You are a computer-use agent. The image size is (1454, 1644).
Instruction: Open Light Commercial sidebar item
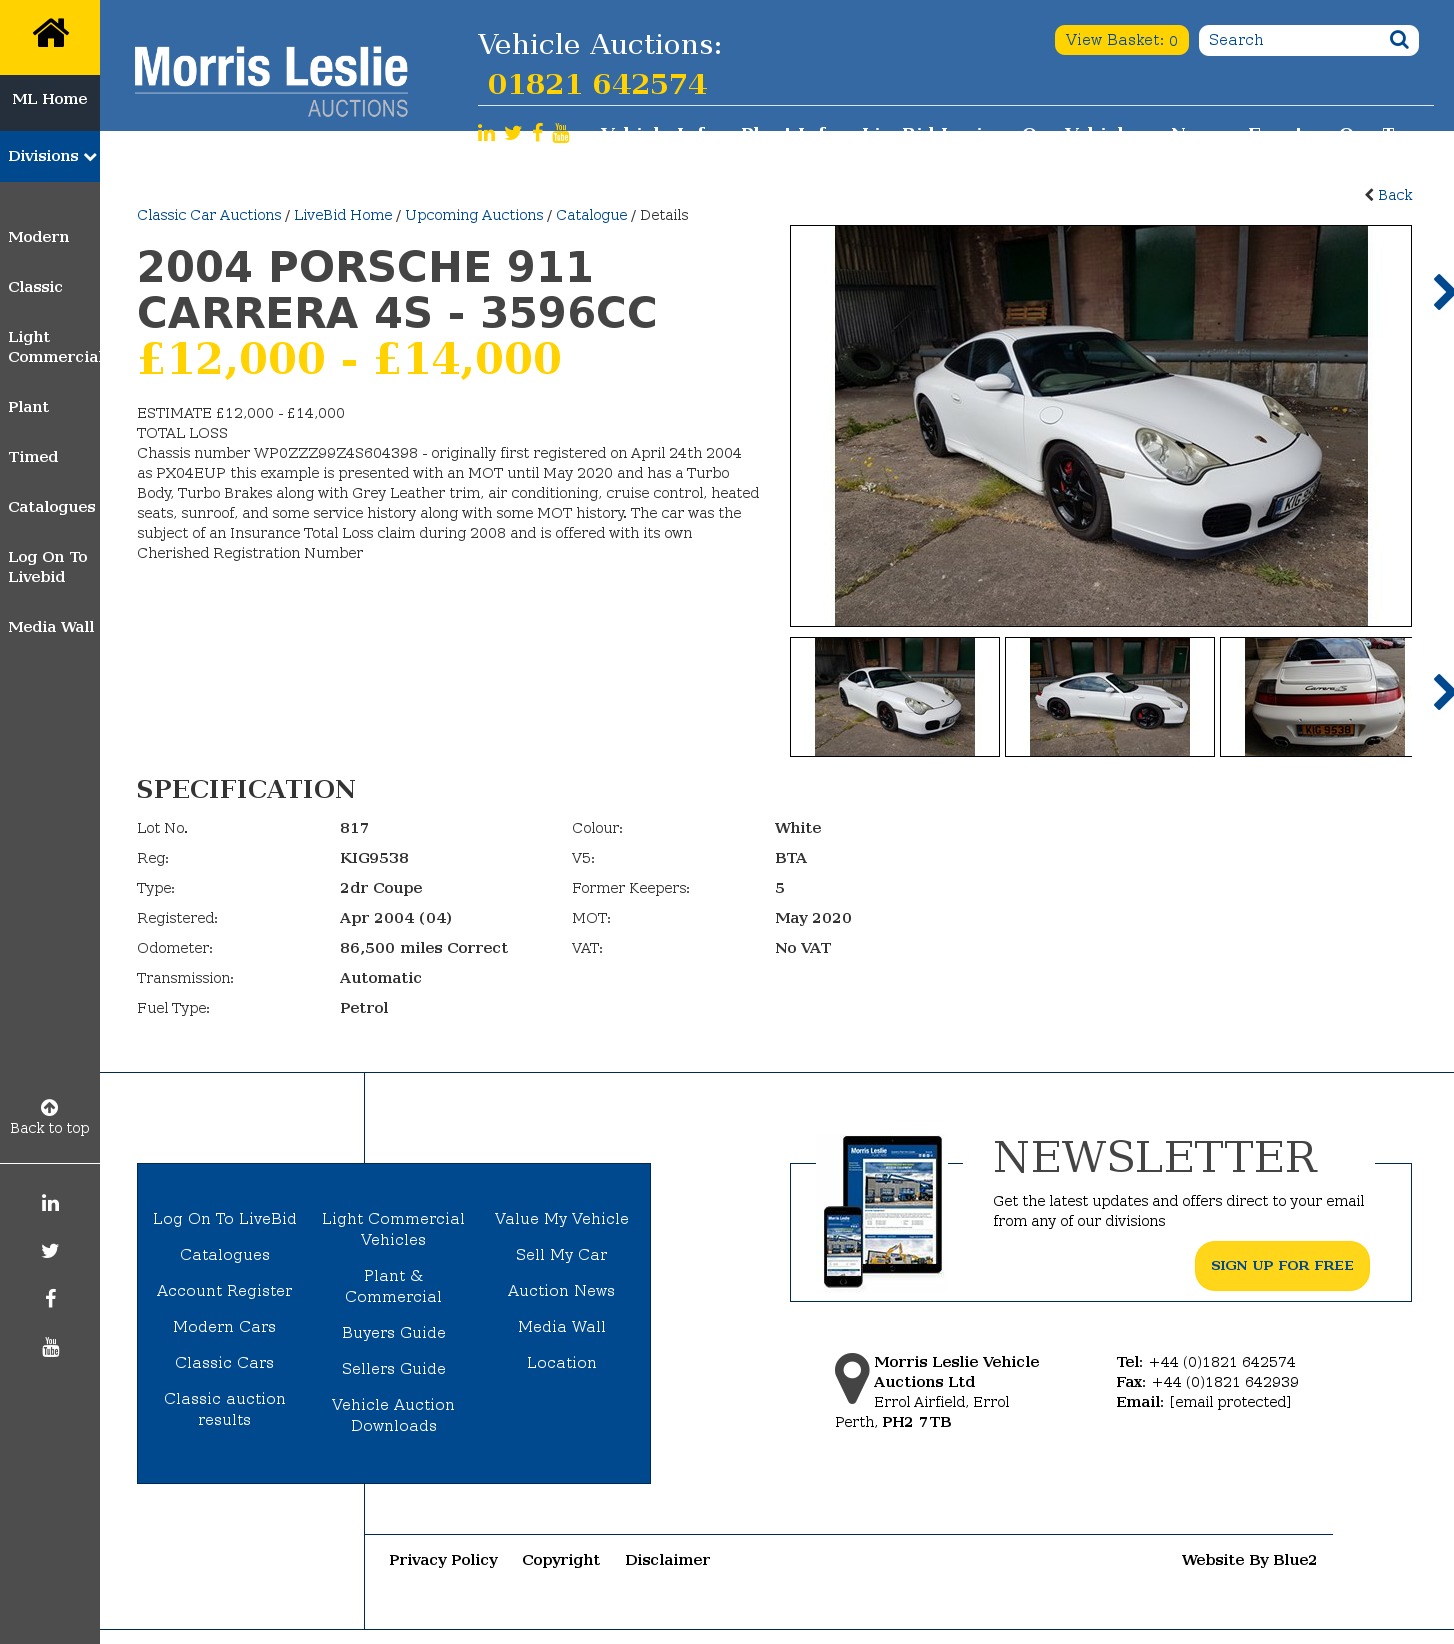pos(52,347)
